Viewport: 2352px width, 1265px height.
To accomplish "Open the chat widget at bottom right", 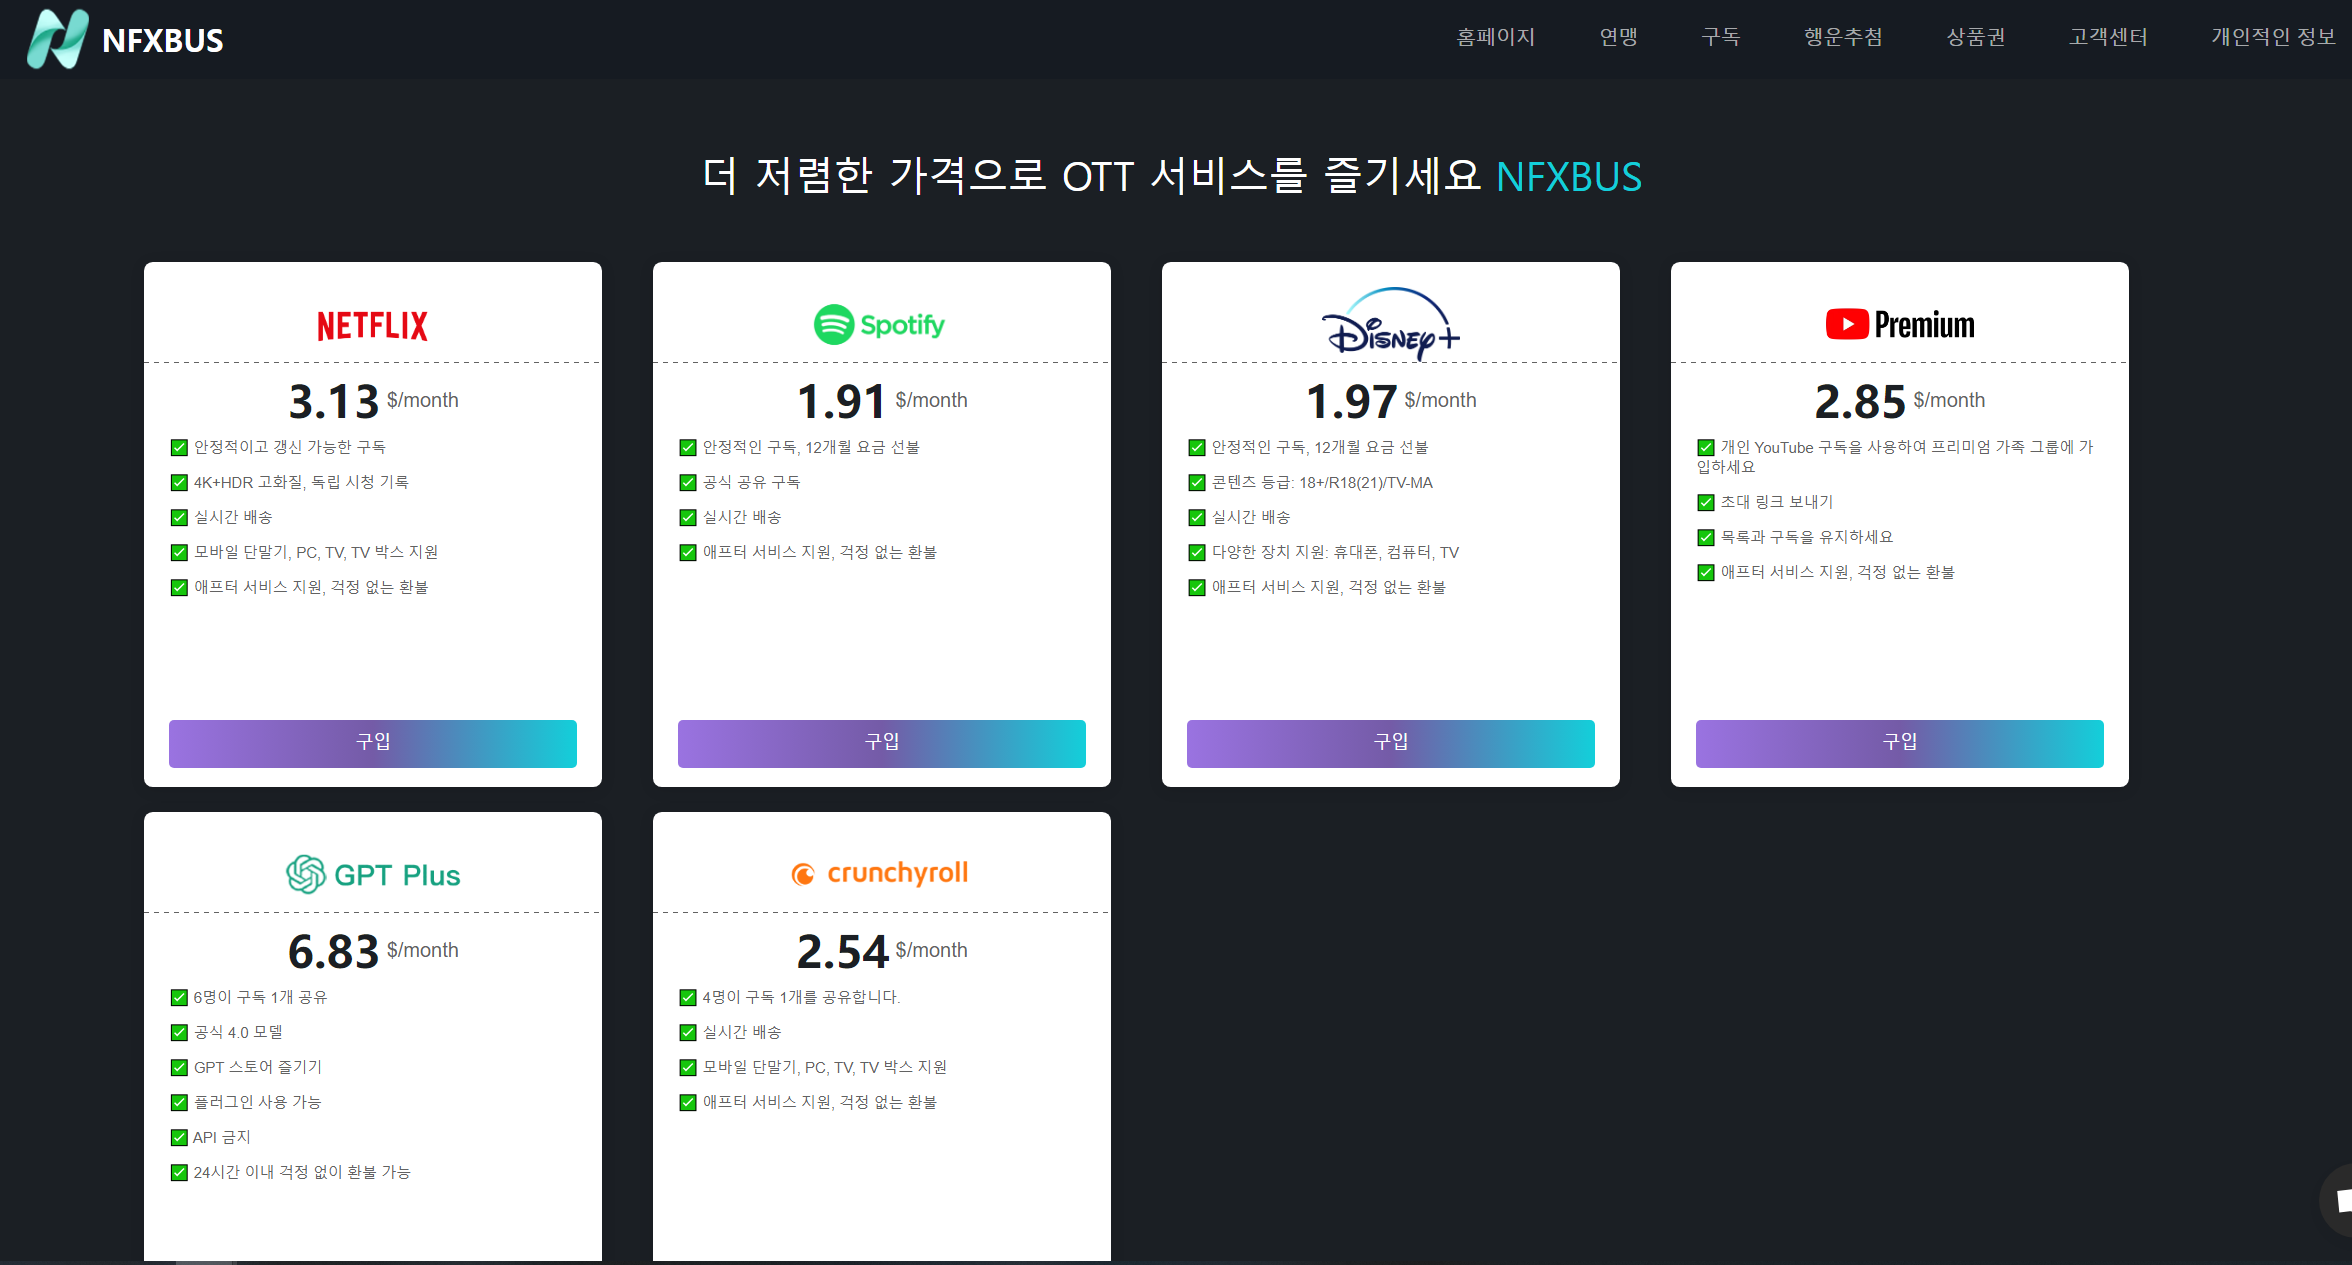I will [2338, 1200].
